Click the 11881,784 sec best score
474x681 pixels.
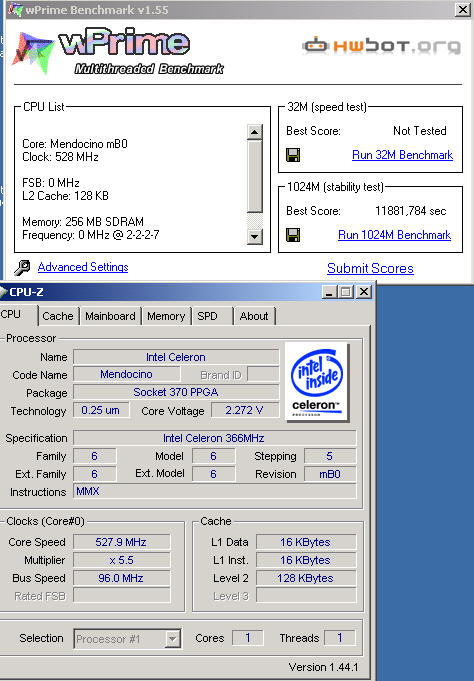click(411, 211)
